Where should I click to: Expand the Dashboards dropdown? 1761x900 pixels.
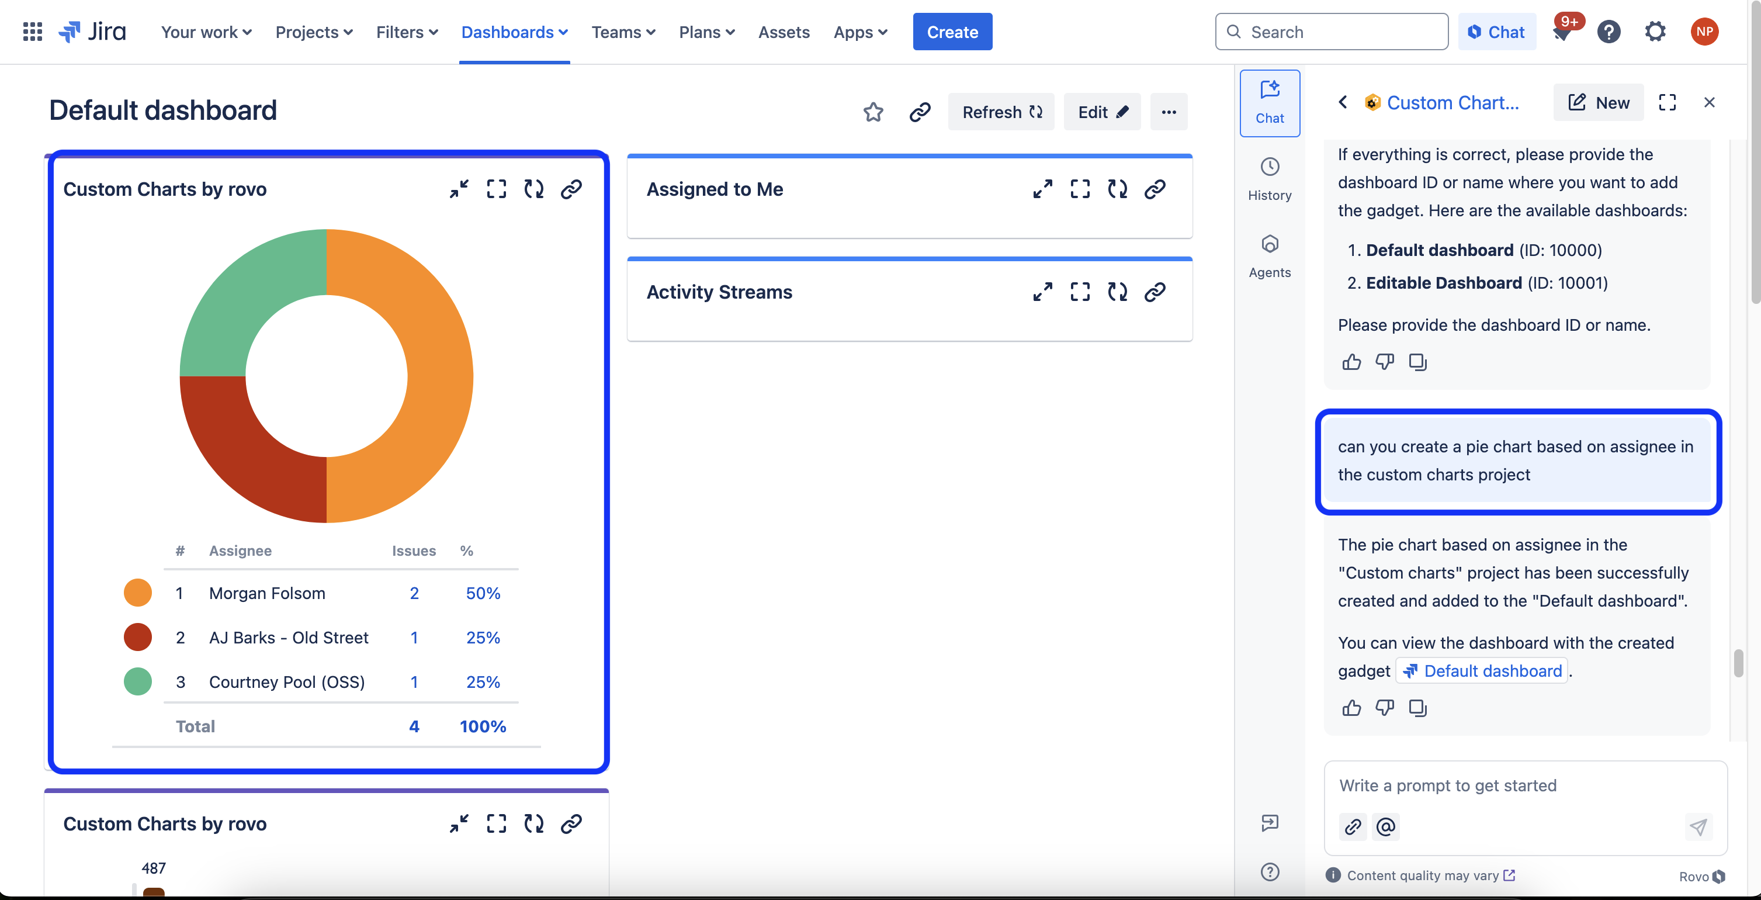pos(514,32)
